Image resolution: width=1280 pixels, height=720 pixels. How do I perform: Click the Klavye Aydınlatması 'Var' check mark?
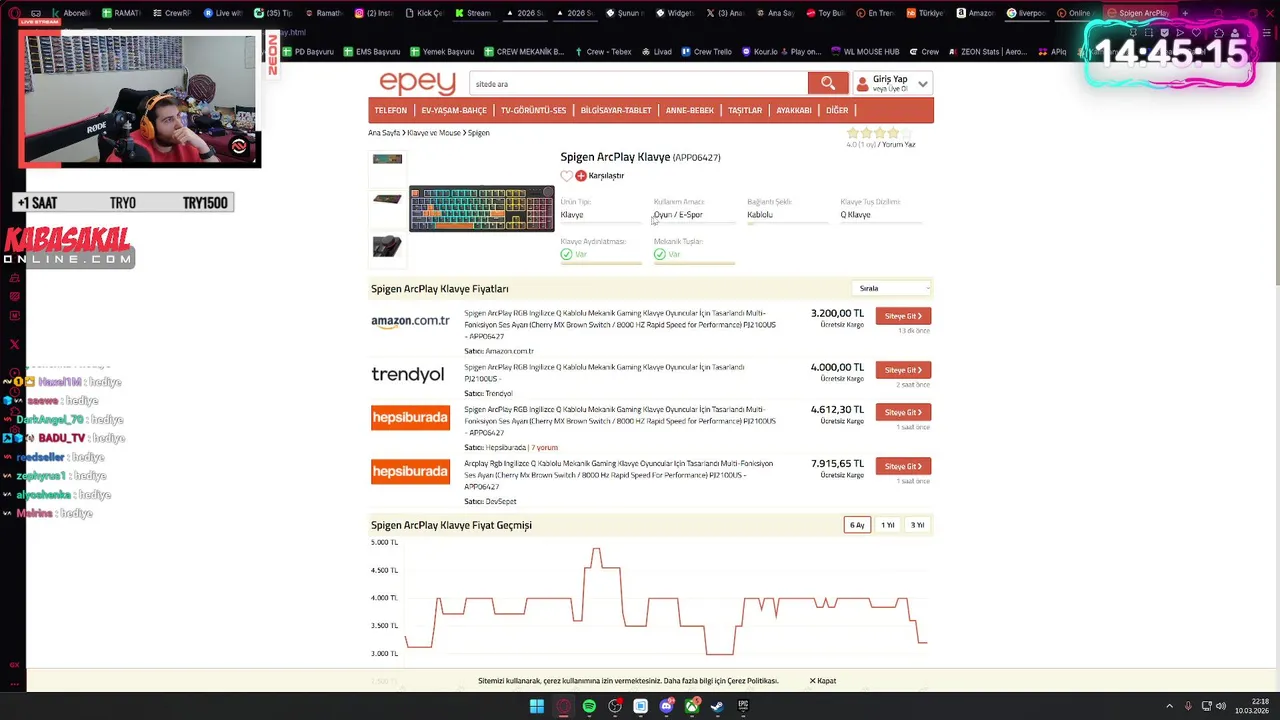pos(566,254)
